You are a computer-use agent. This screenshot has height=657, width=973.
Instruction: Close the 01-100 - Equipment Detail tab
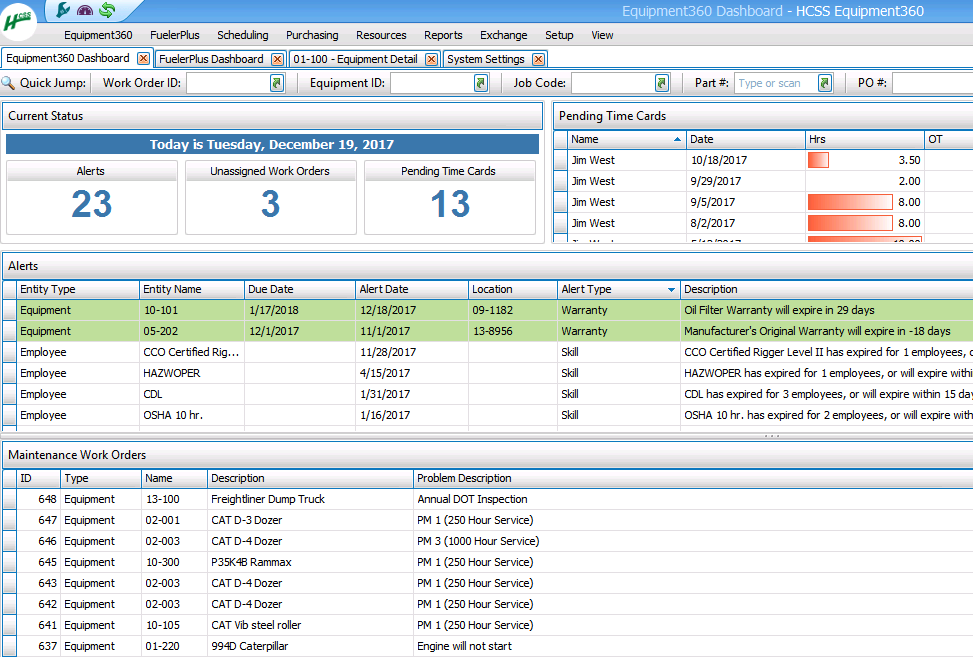coord(431,60)
